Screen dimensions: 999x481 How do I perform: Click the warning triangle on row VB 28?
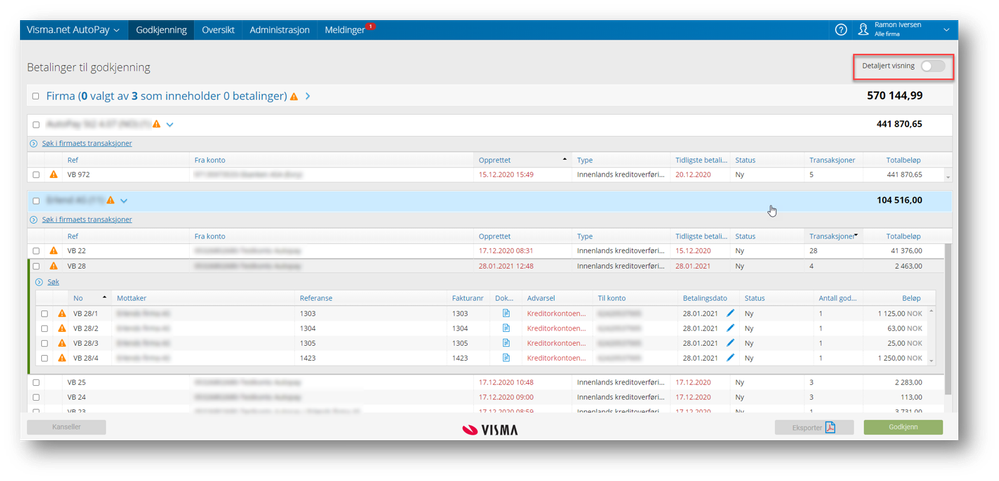pyautogui.click(x=54, y=266)
